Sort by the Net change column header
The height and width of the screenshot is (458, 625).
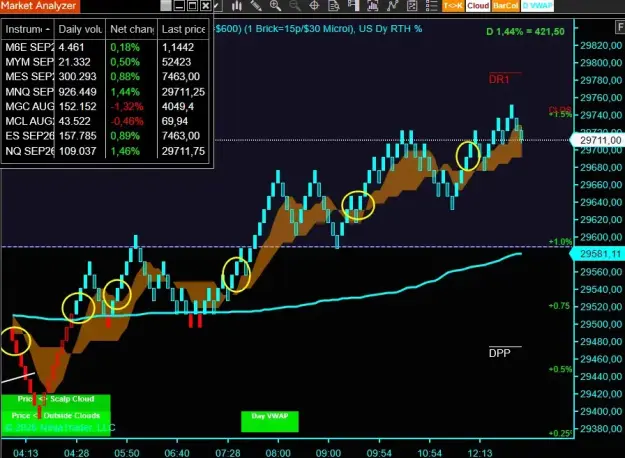(x=132, y=29)
